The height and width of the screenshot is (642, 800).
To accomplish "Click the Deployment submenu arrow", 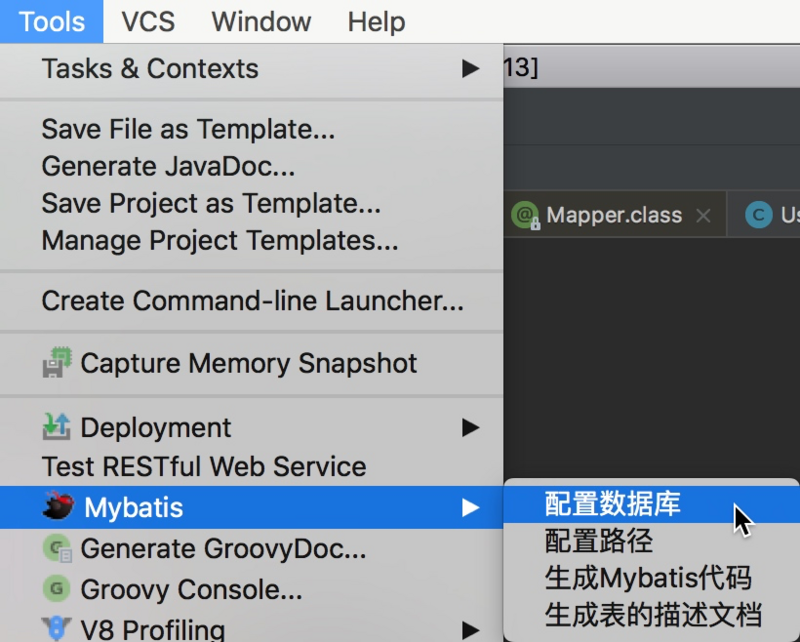I will [470, 427].
